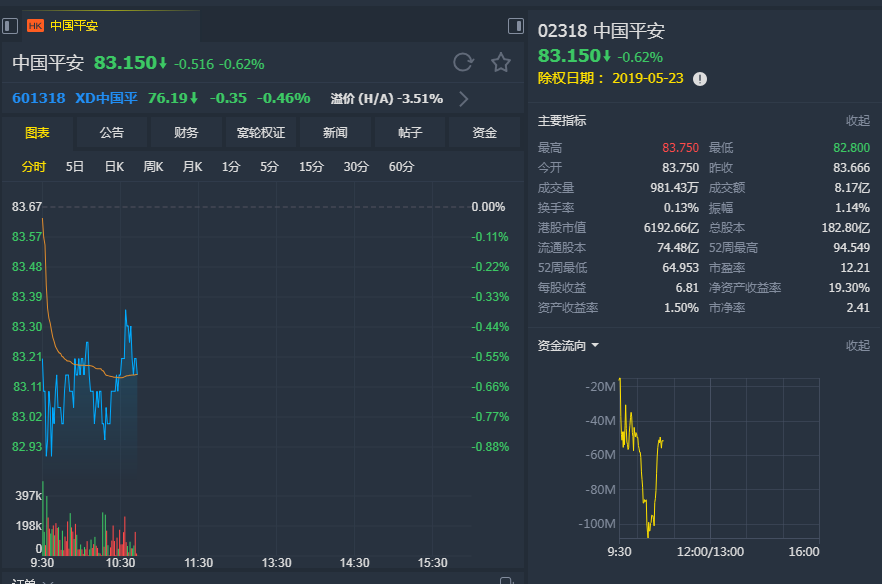Select the 30分 chart period

(x=356, y=167)
